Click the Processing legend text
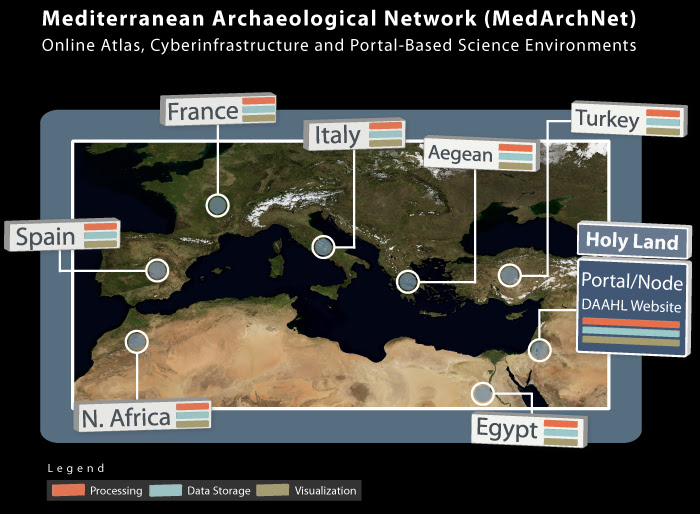 coord(116,491)
